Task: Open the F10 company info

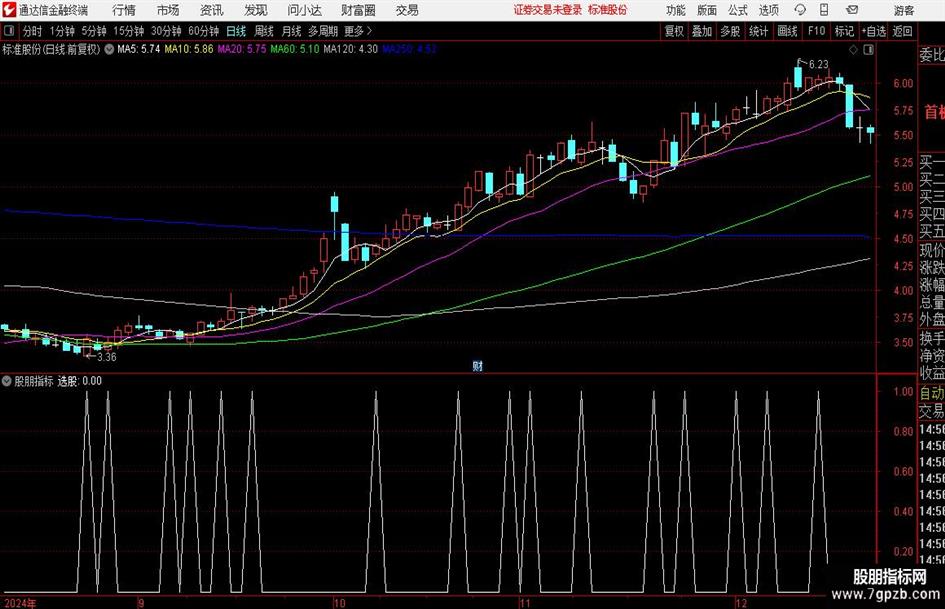Action: pyautogui.click(x=817, y=31)
